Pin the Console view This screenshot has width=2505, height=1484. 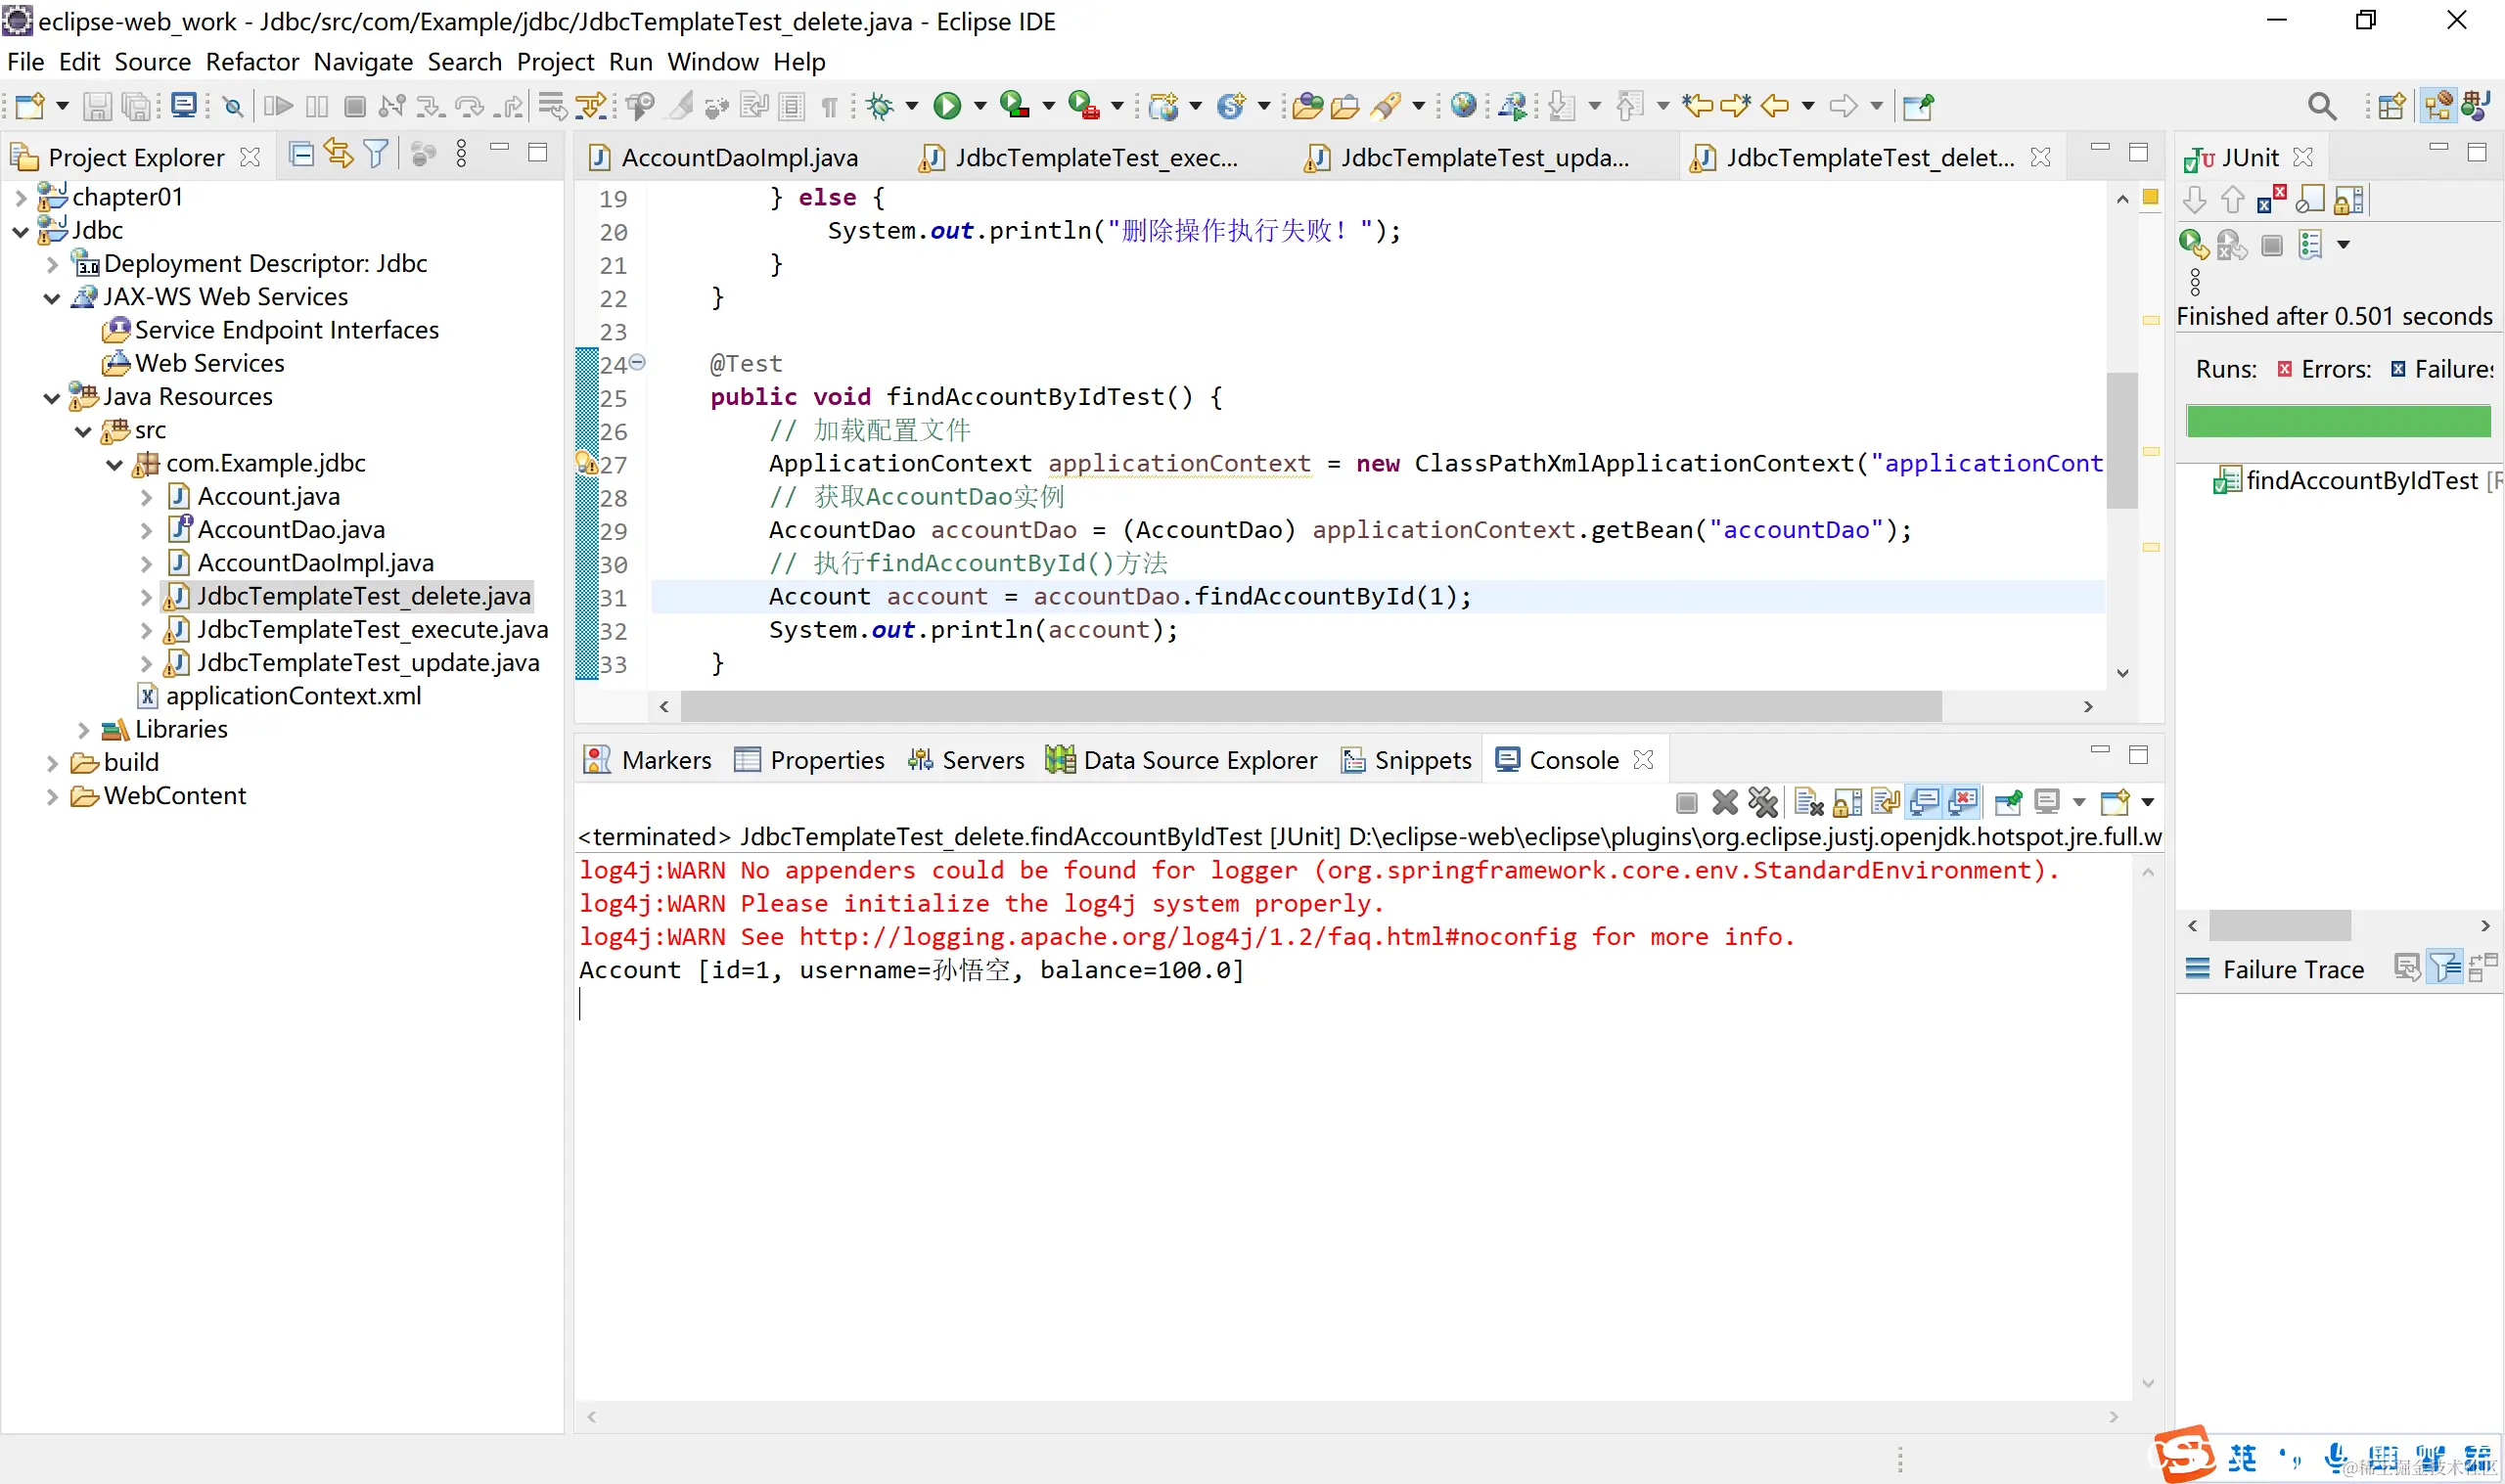tap(2008, 802)
